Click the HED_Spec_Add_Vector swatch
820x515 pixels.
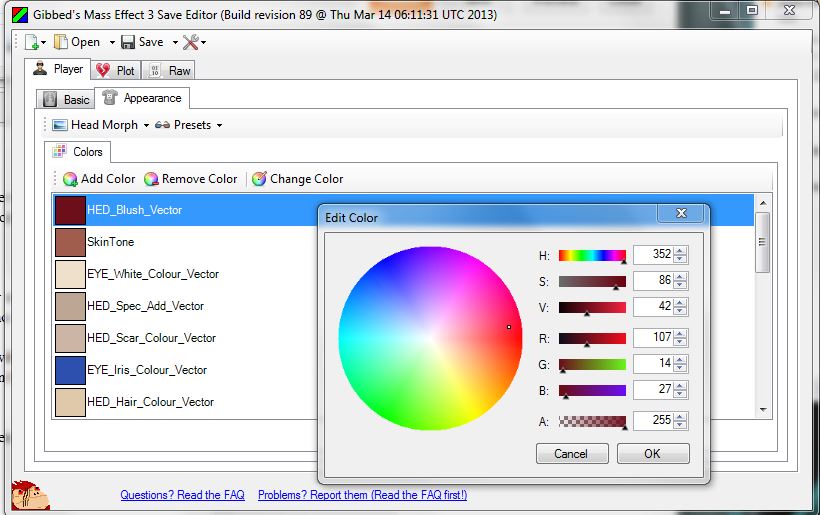tap(70, 306)
